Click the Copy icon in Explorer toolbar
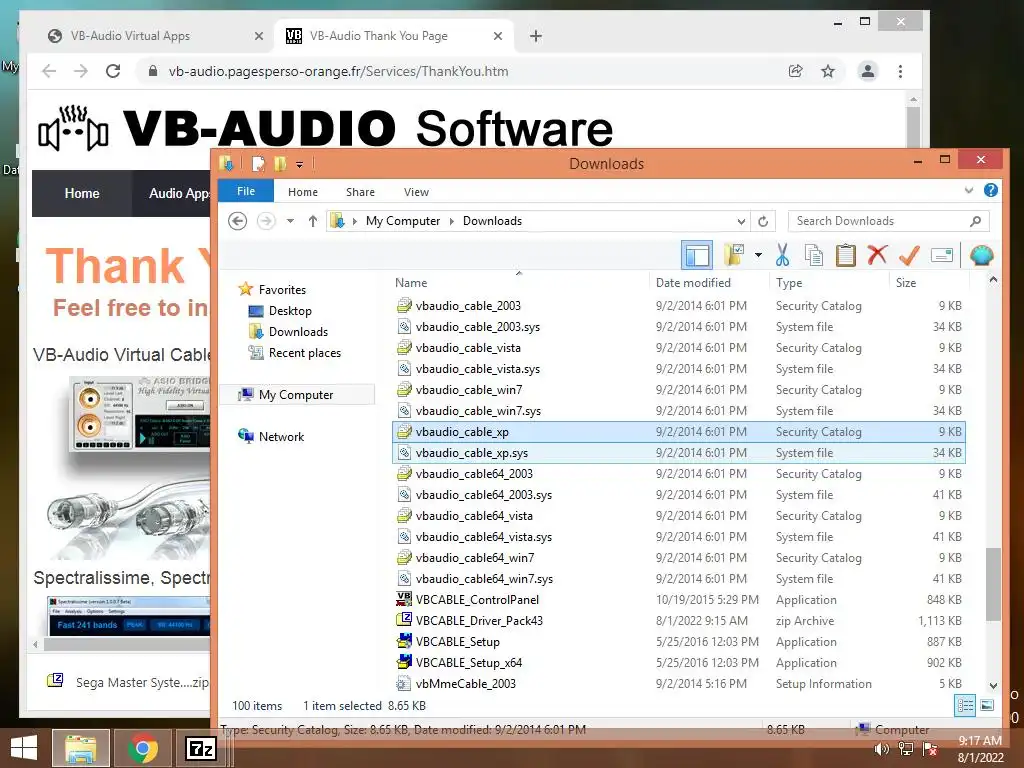This screenshot has height=768, width=1024. pyautogui.click(x=814, y=255)
